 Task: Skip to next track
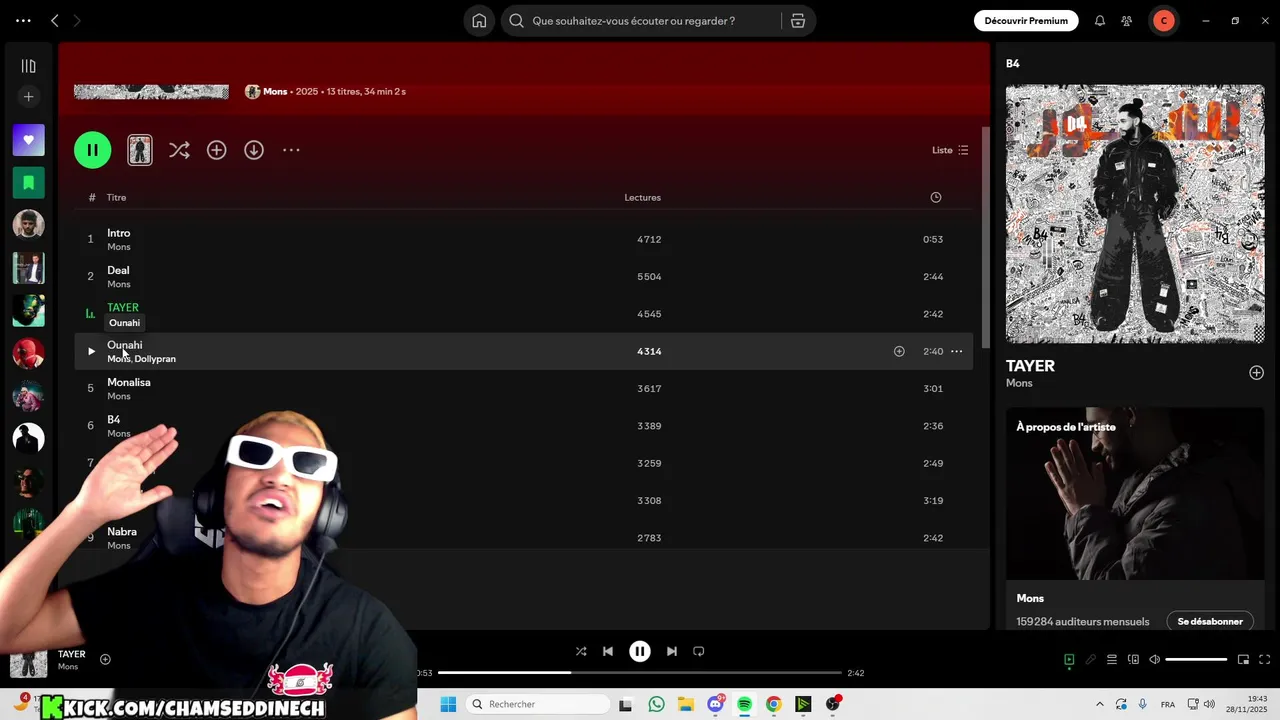point(672,651)
